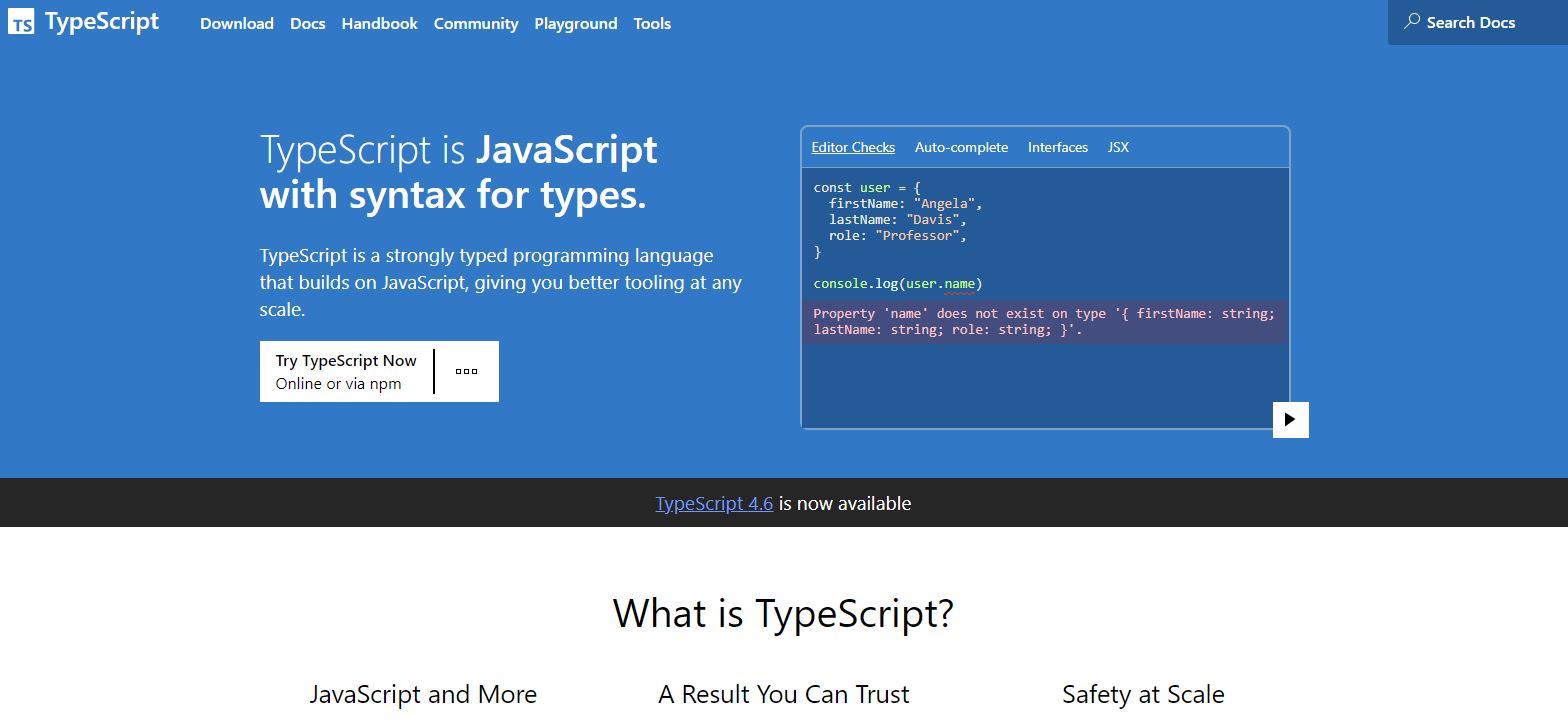The height and width of the screenshot is (724, 1568).
Task: Open the Docs menu item
Action: (308, 23)
